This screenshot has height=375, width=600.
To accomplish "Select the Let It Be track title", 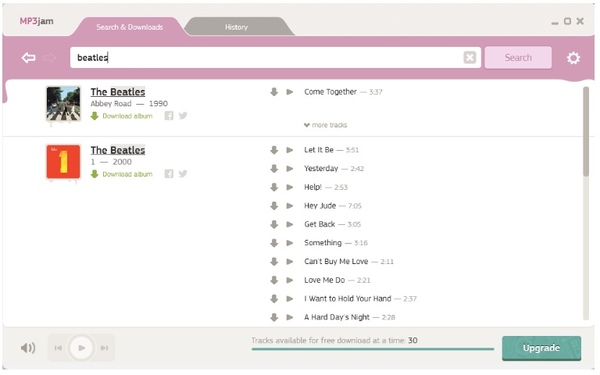I will [x=319, y=150].
